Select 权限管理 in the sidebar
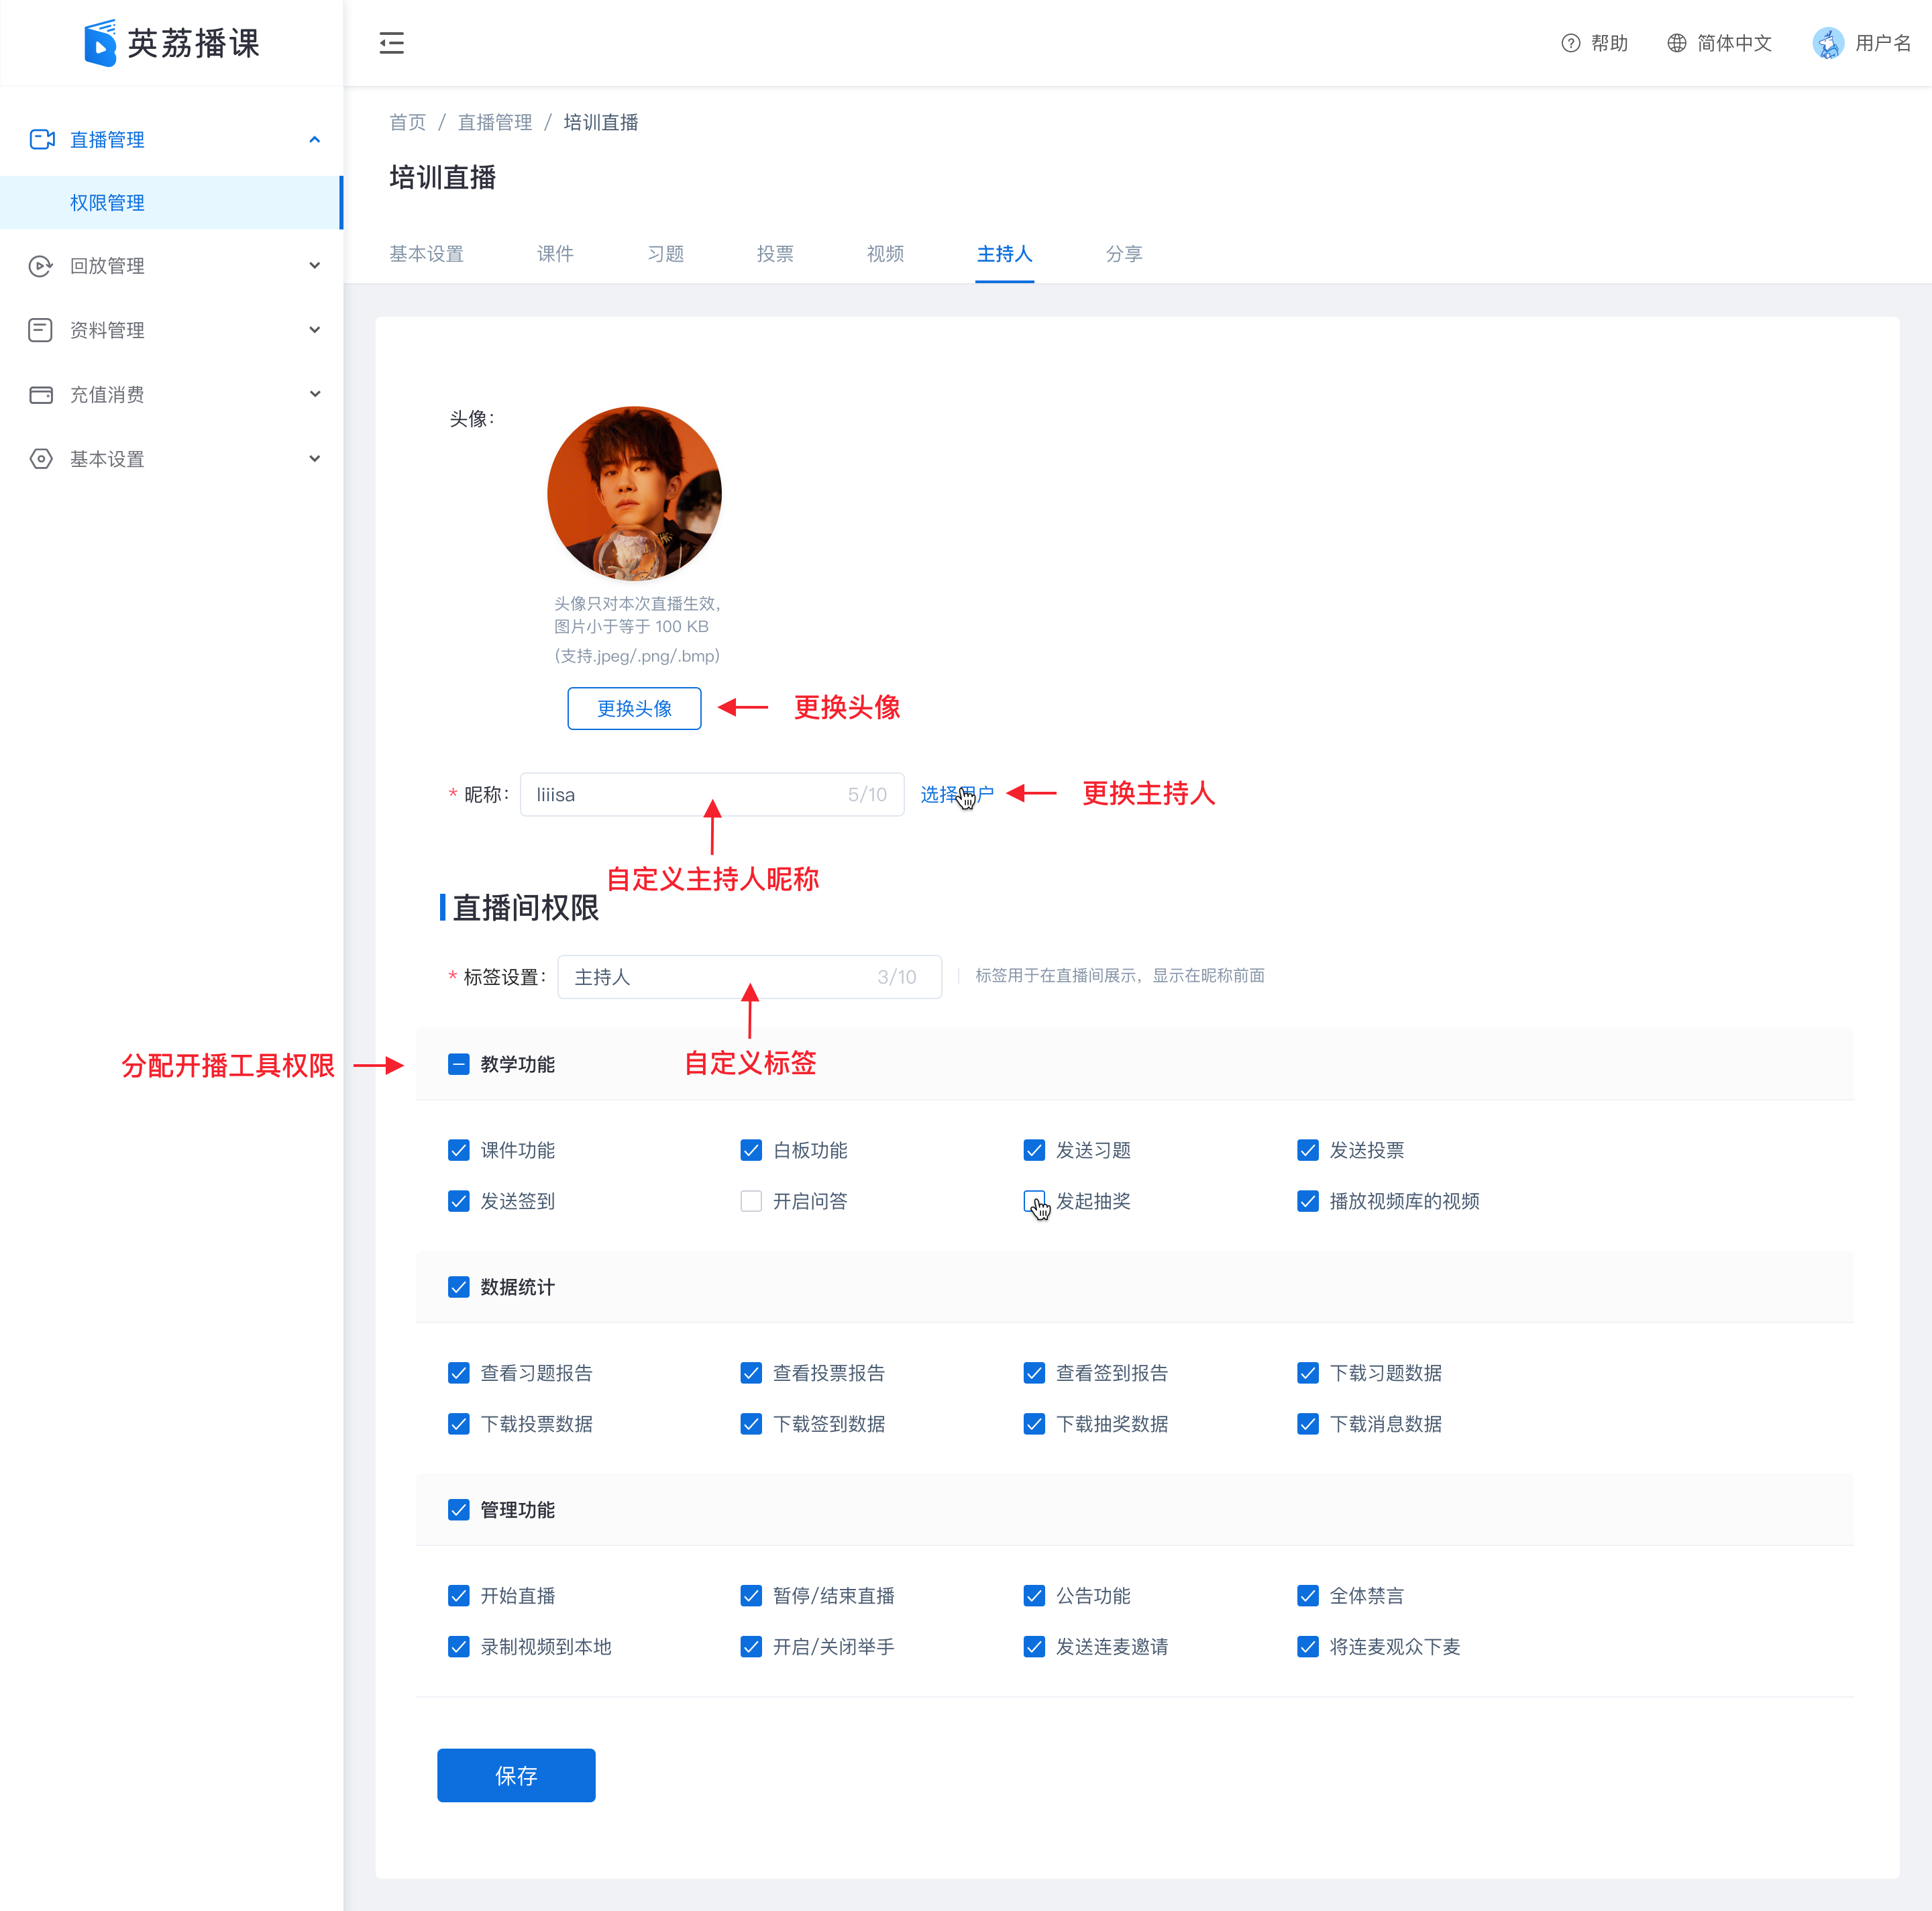 pos(171,203)
